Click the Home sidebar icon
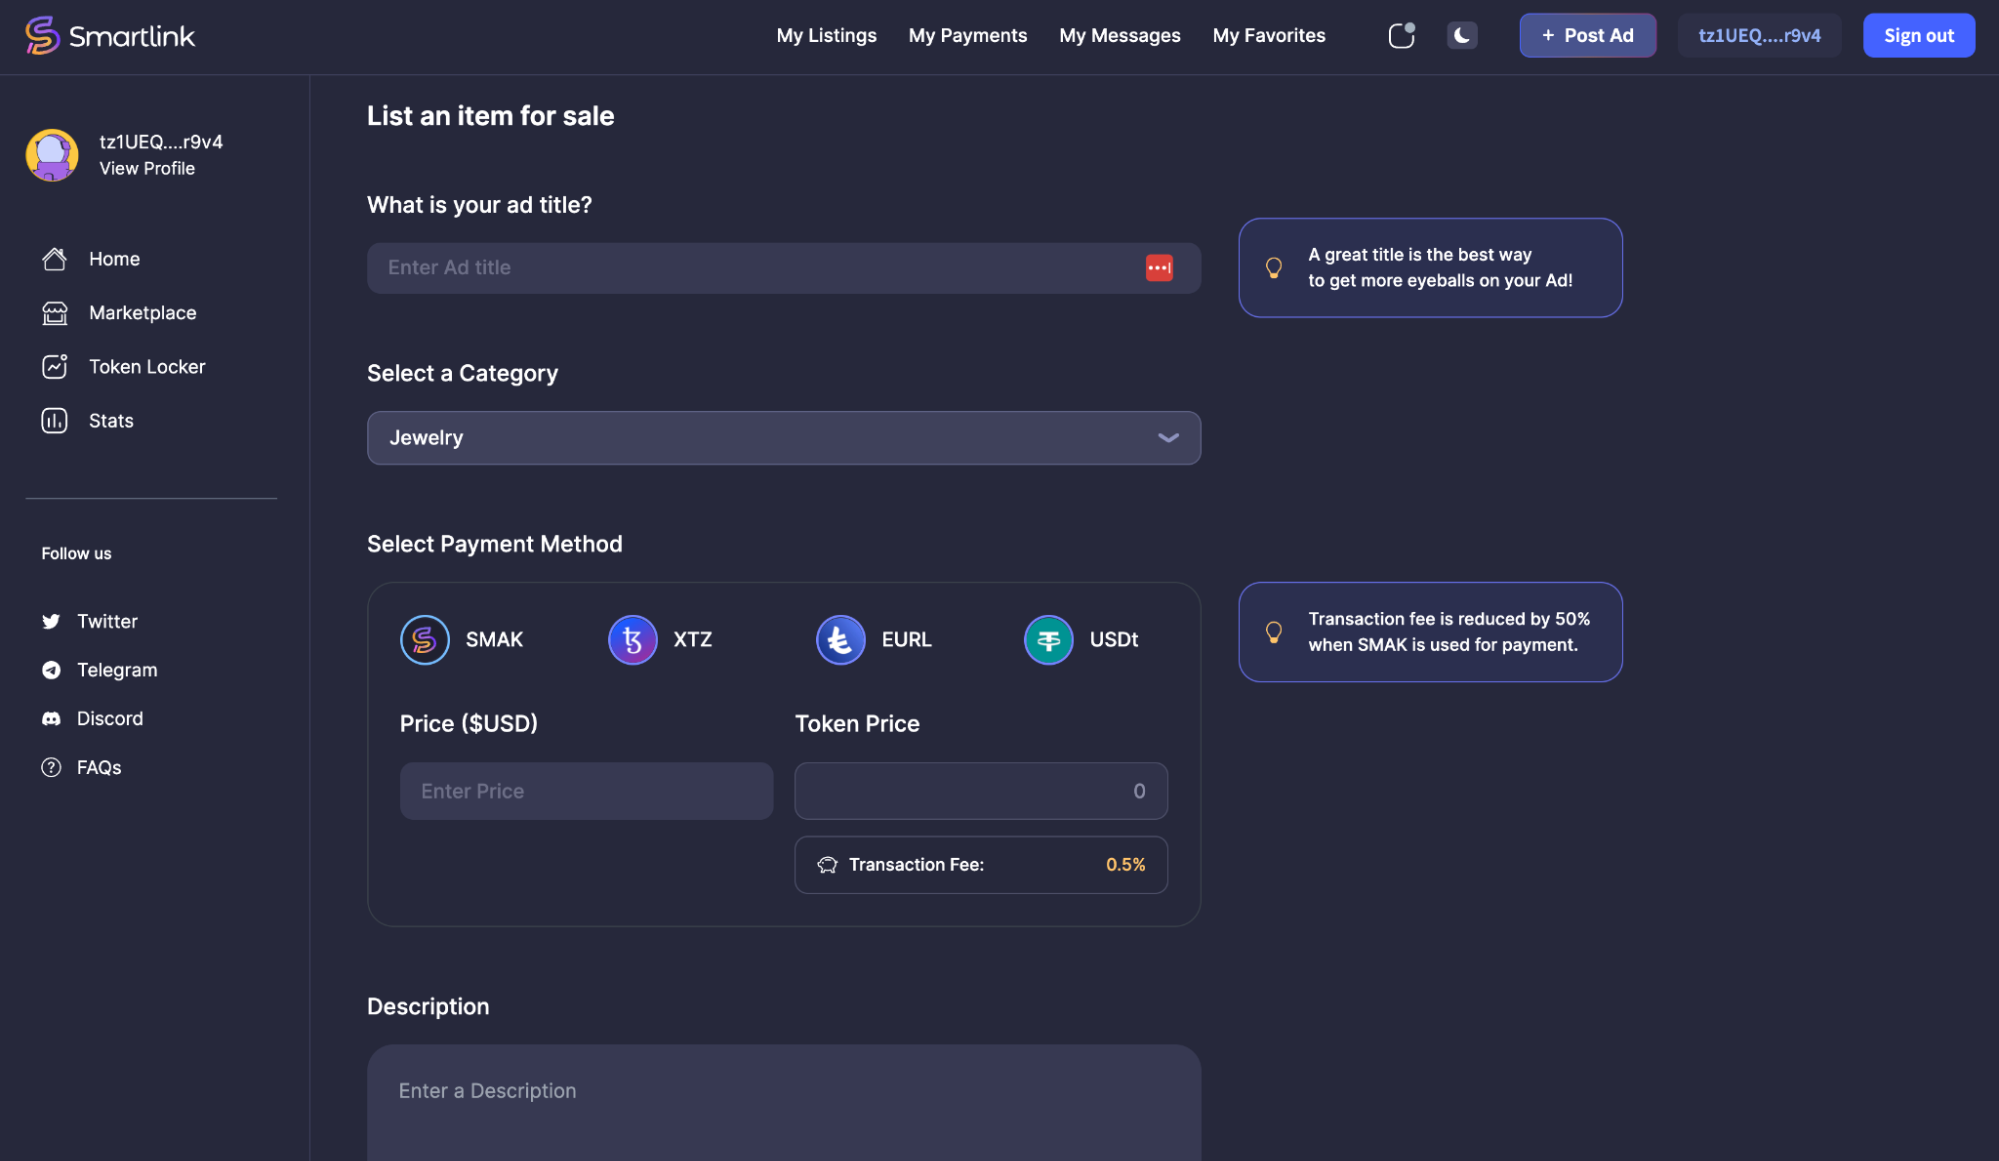The width and height of the screenshot is (1999, 1161). 55,259
